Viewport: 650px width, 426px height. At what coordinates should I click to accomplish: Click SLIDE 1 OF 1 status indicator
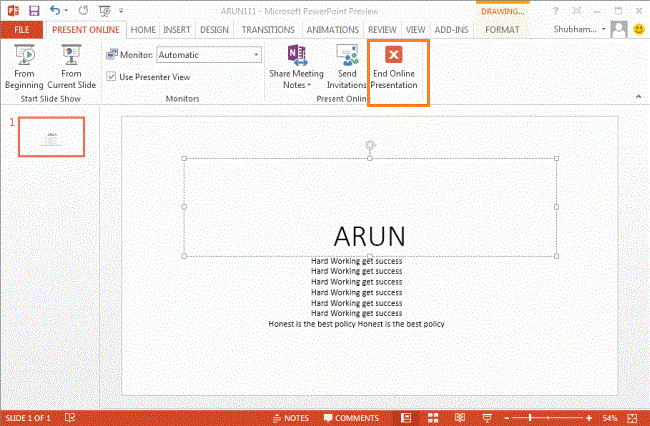click(28, 418)
